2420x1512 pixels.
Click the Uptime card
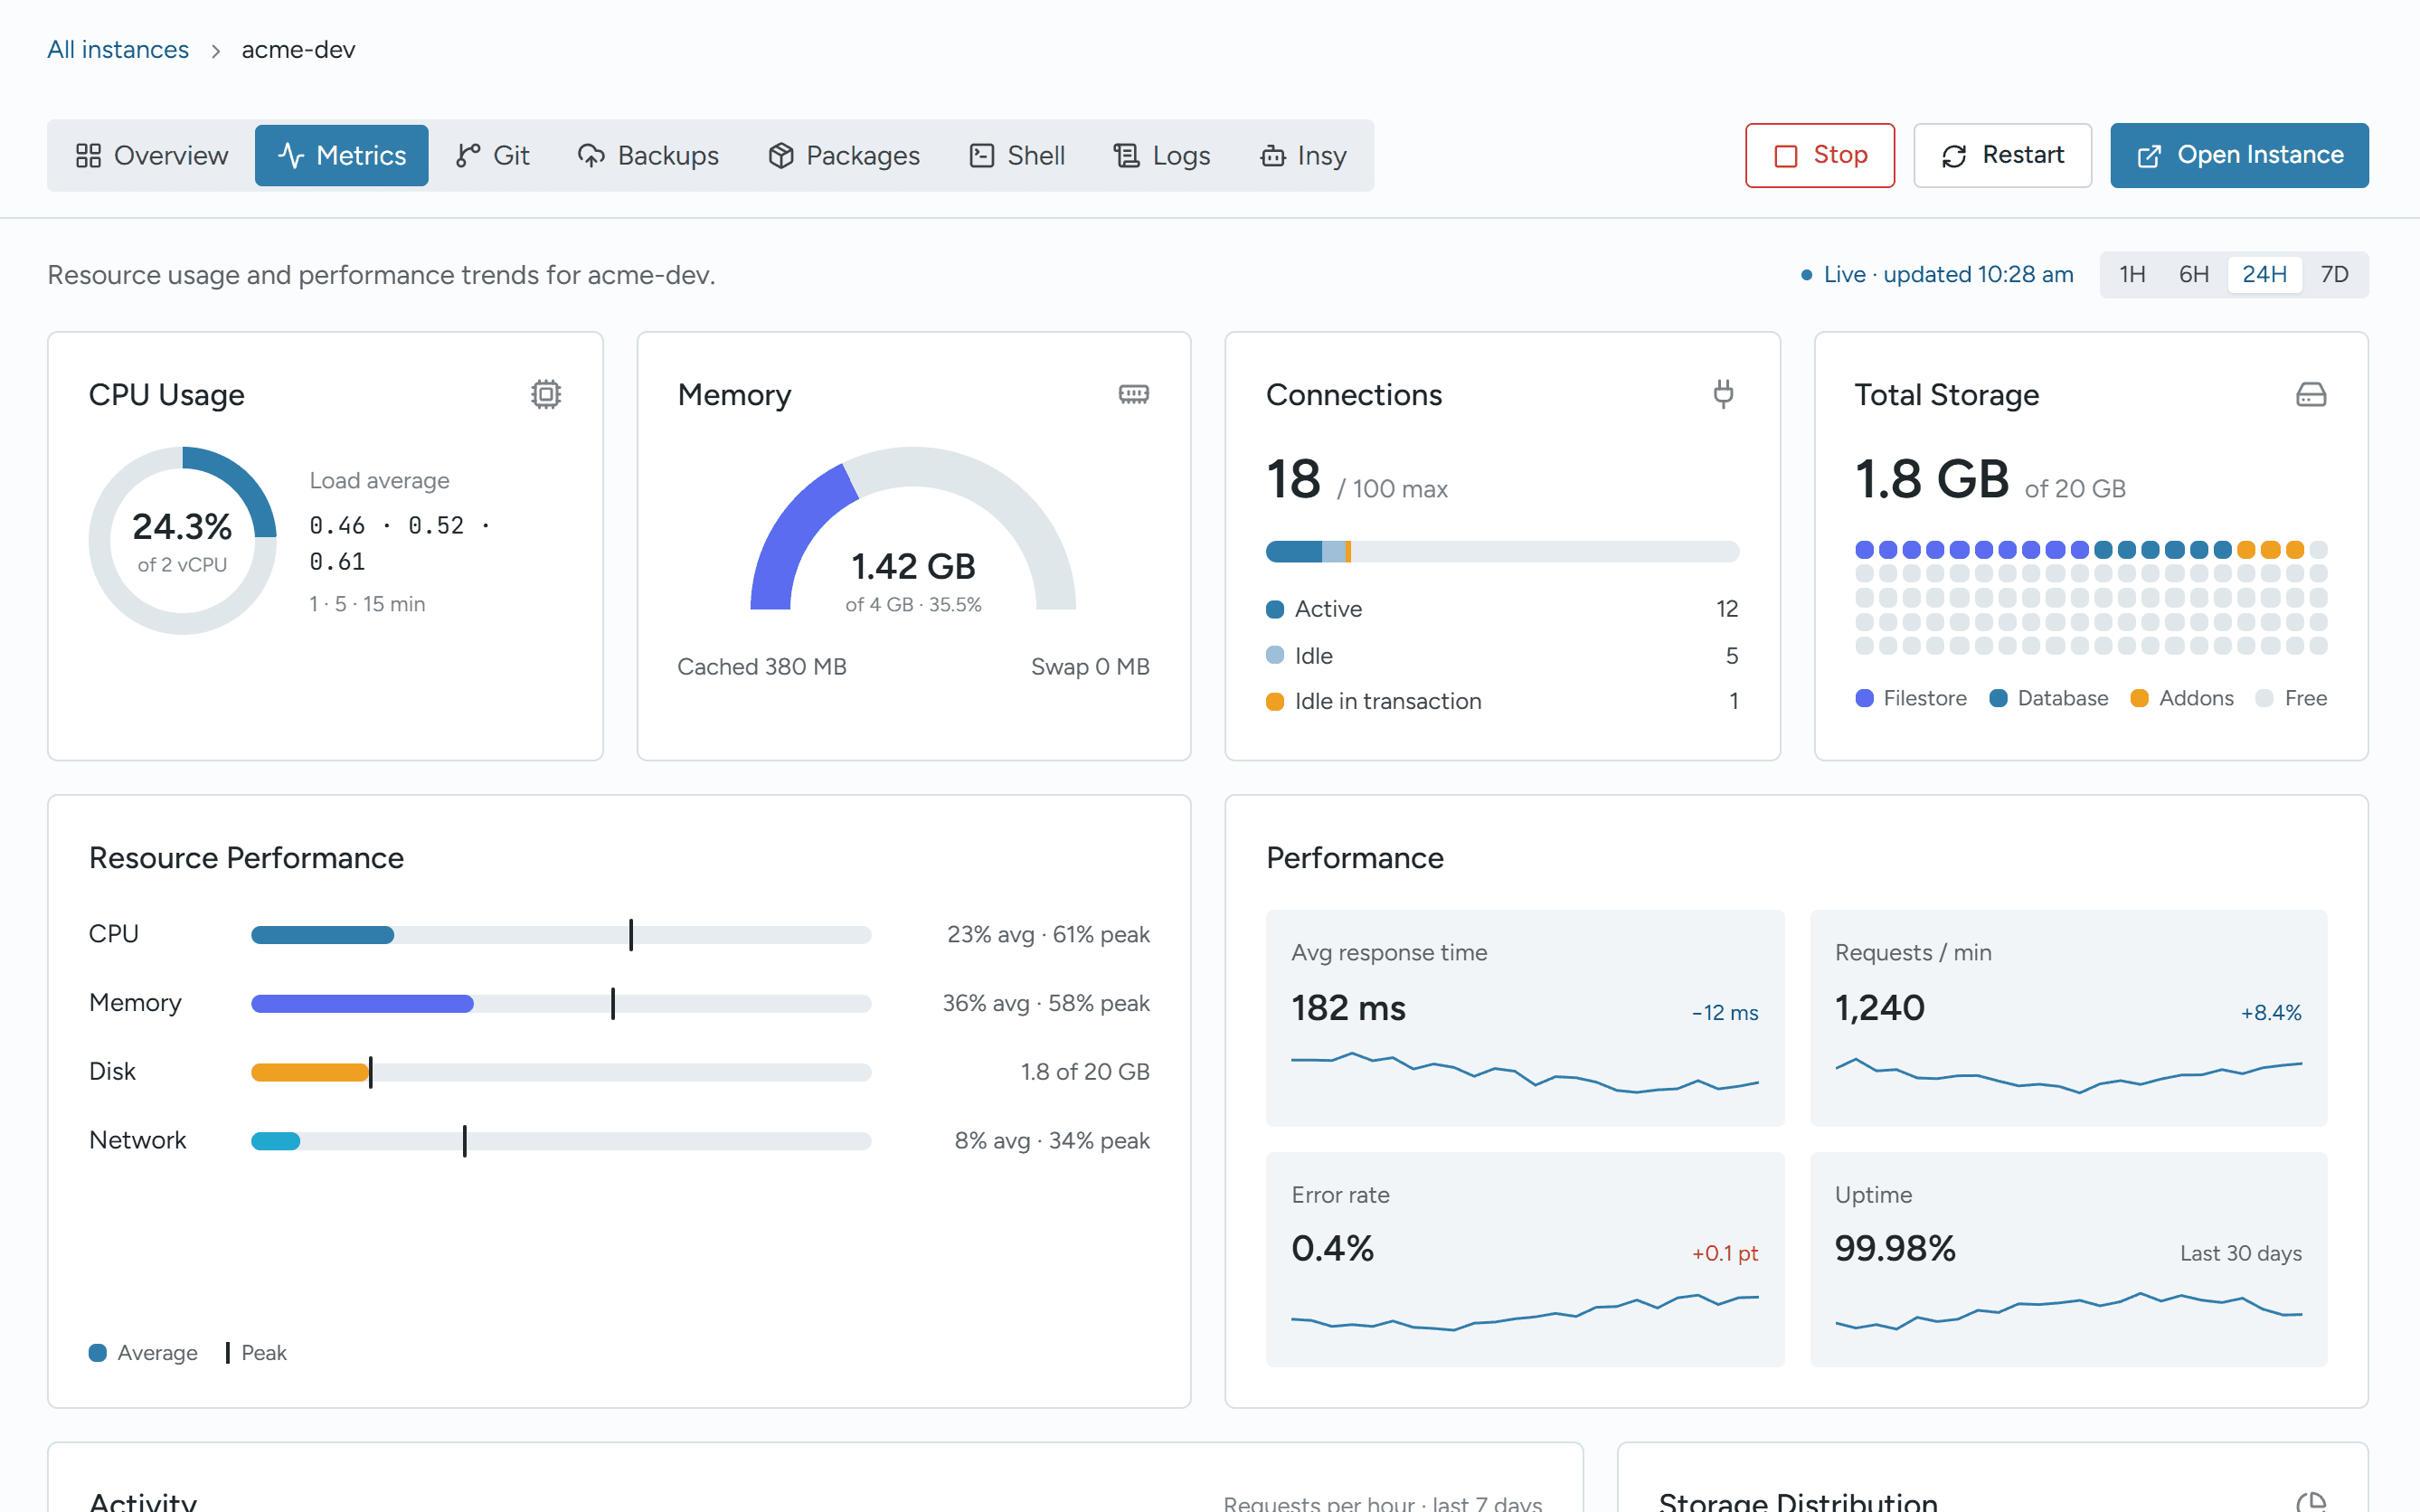(x=2068, y=1259)
